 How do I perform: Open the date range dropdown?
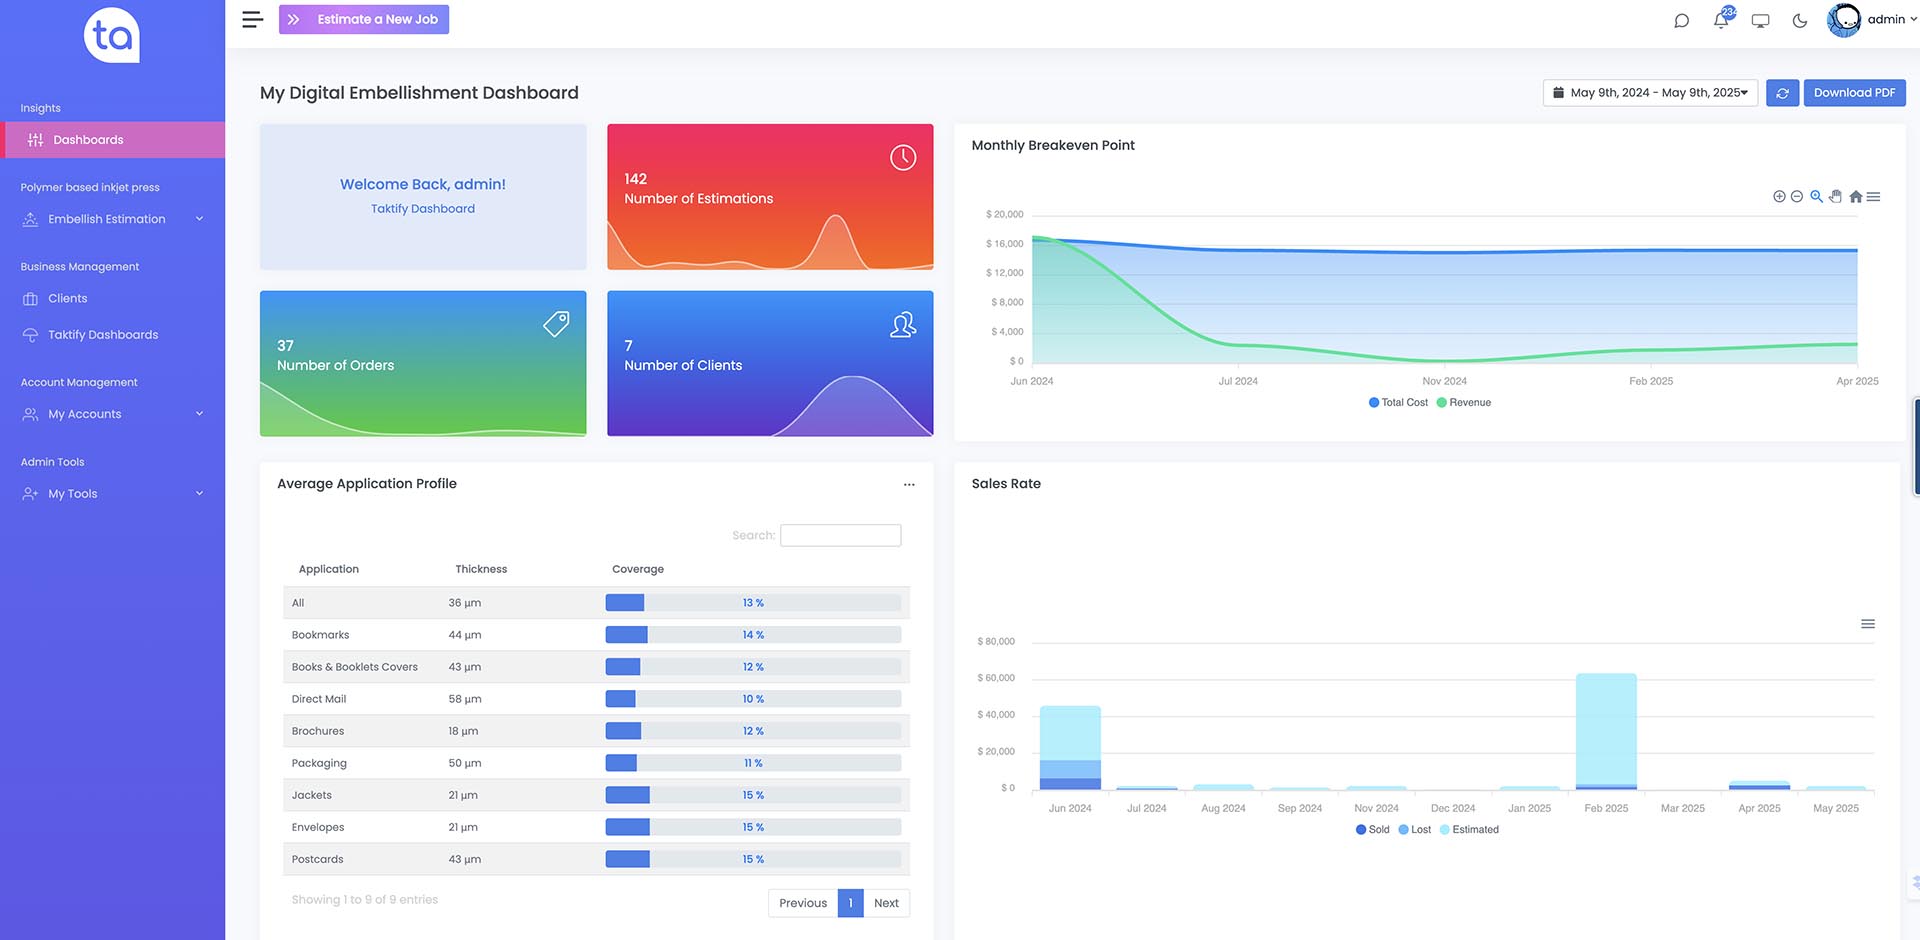(x=1650, y=93)
